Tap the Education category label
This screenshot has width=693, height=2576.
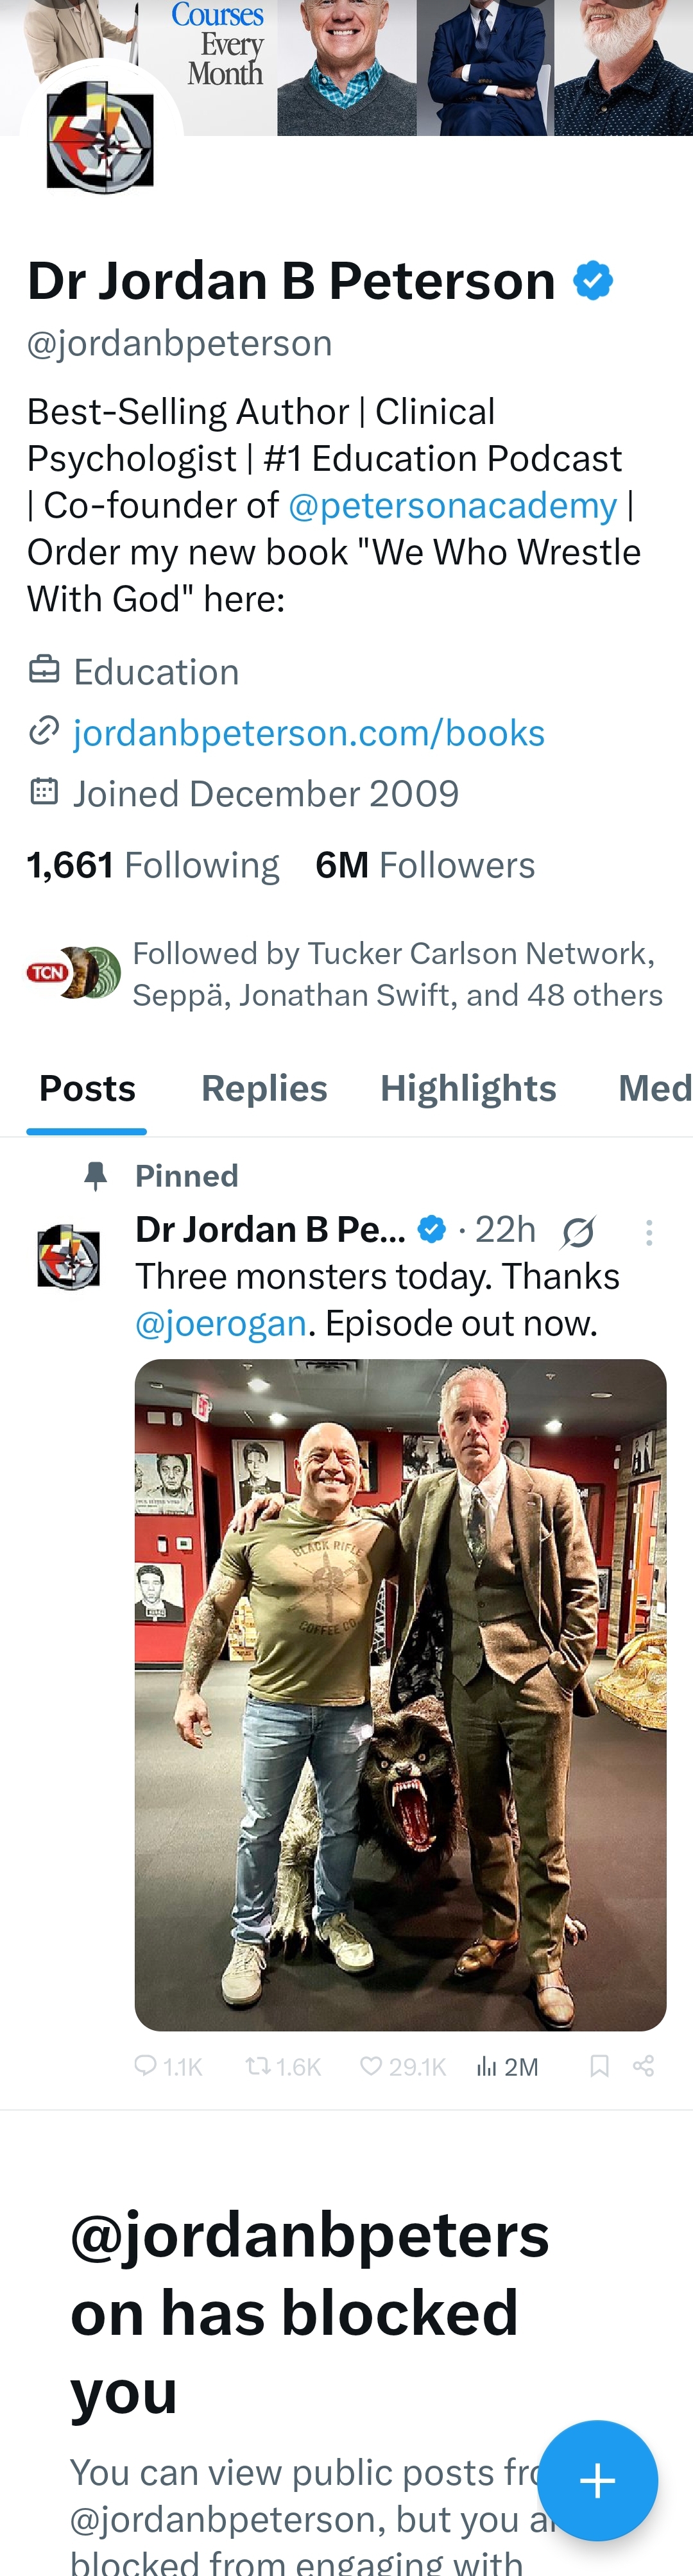tap(156, 672)
